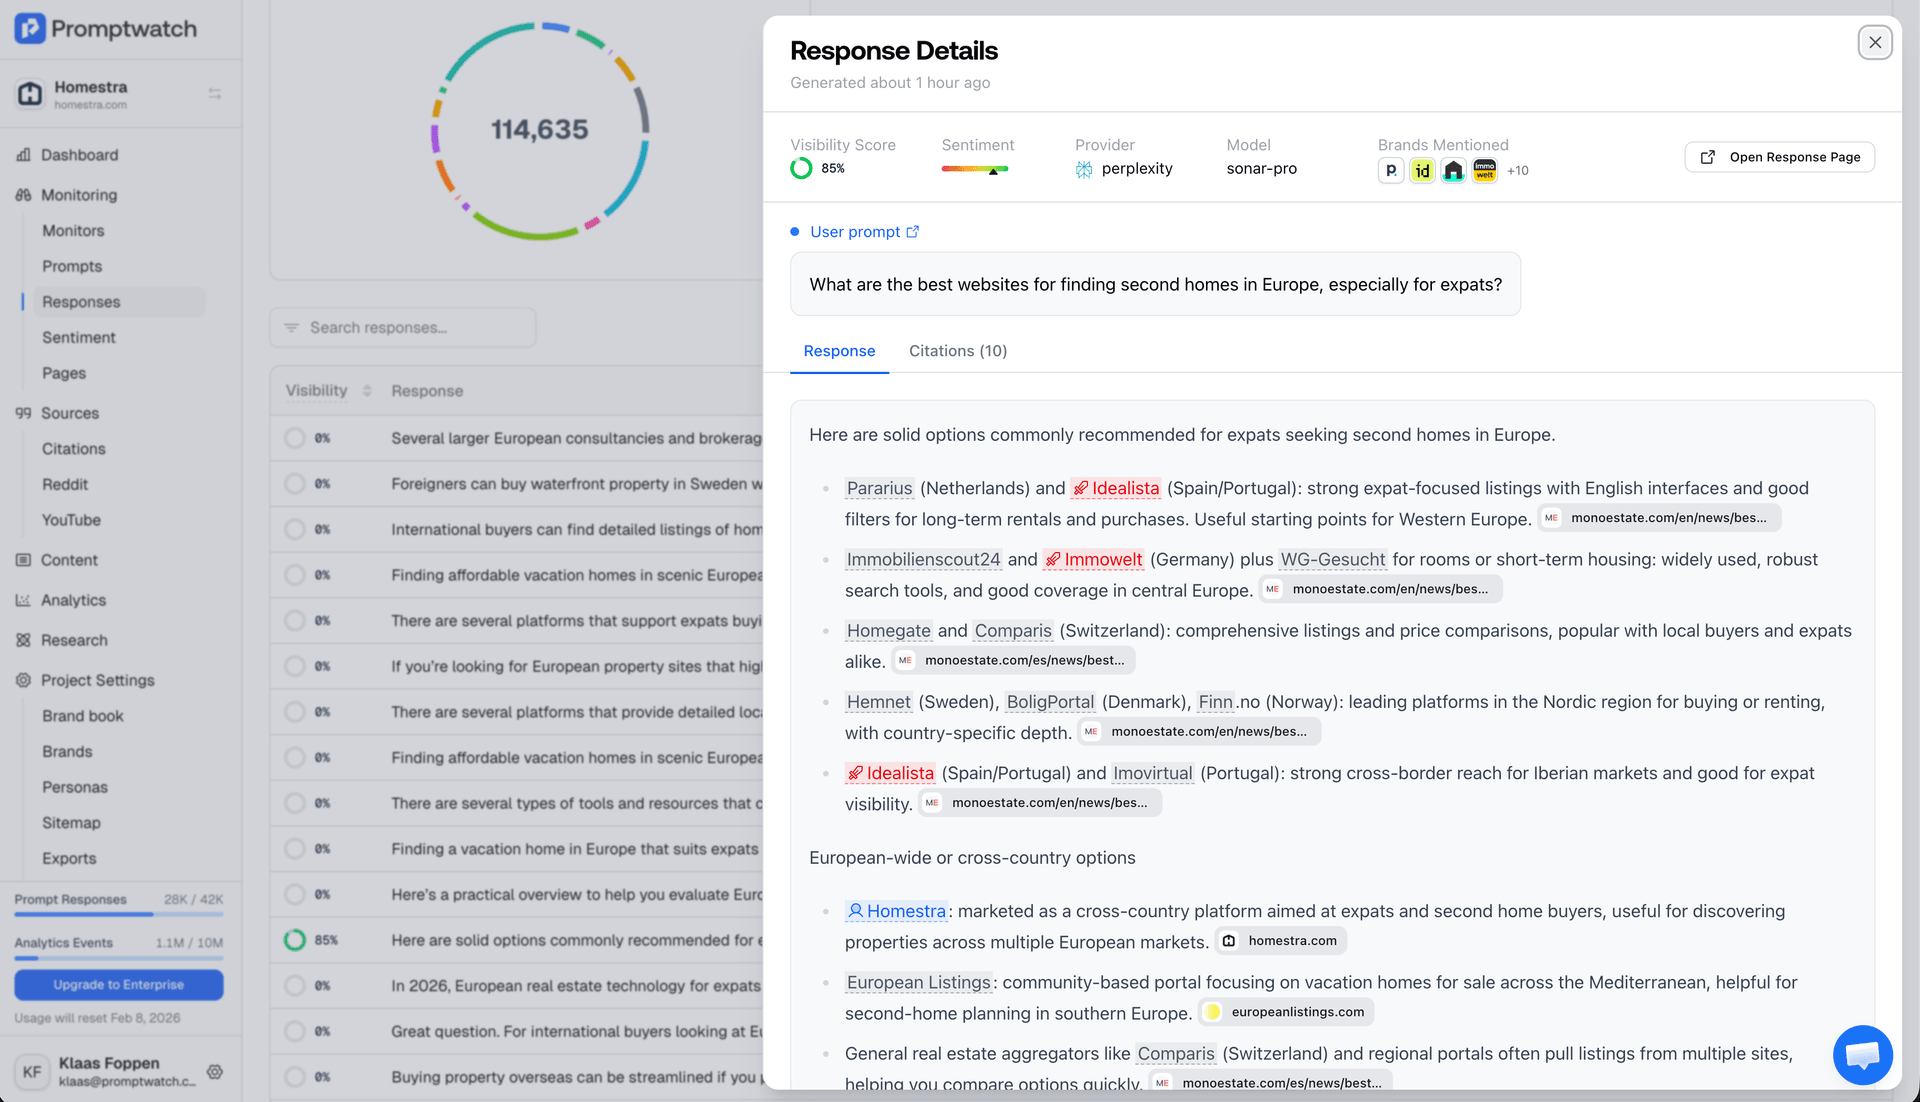
Task: Click the Pararius brand icon under Brands Mentioned
Action: pyautogui.click(x=1390, y=170)
